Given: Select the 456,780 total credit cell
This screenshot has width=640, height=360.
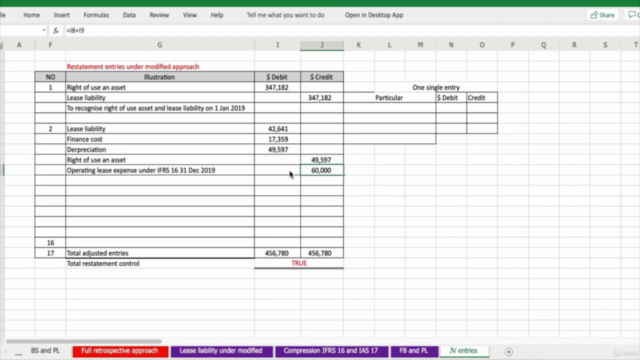Looking at the screenshot, I should [x=322, y=253].
